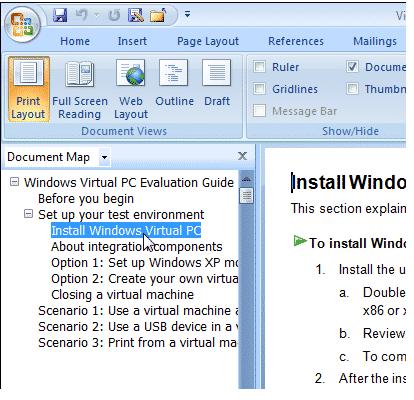Go to About integration components heading
The width and height of the screenshot is (414, 400).
click(137, 247)
